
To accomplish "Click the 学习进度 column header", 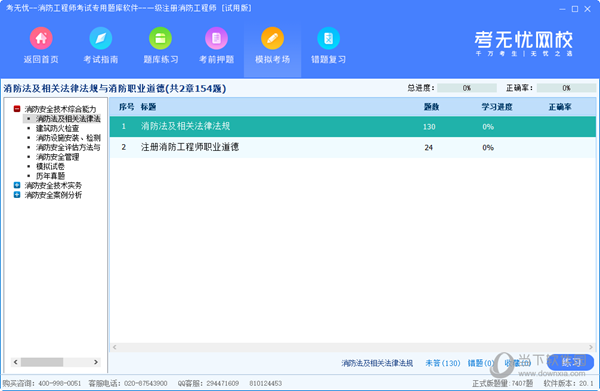I will pyautogui.click(x=497, y=107).
